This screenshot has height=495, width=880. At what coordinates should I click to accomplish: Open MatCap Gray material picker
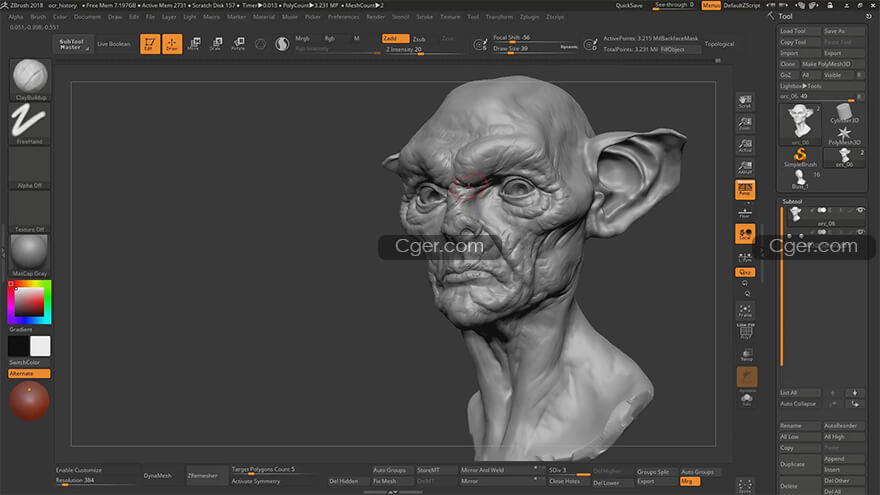(x=30, y=255)
